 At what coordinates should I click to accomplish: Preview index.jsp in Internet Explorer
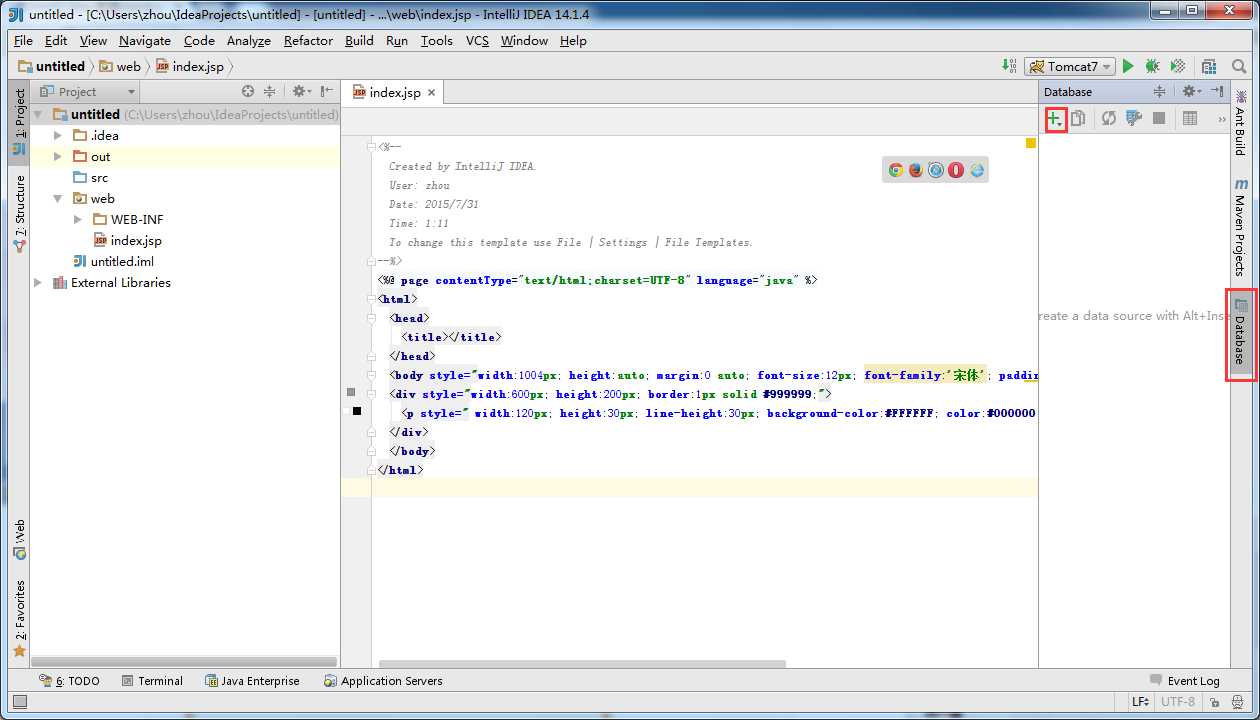(x=977, y=170)
